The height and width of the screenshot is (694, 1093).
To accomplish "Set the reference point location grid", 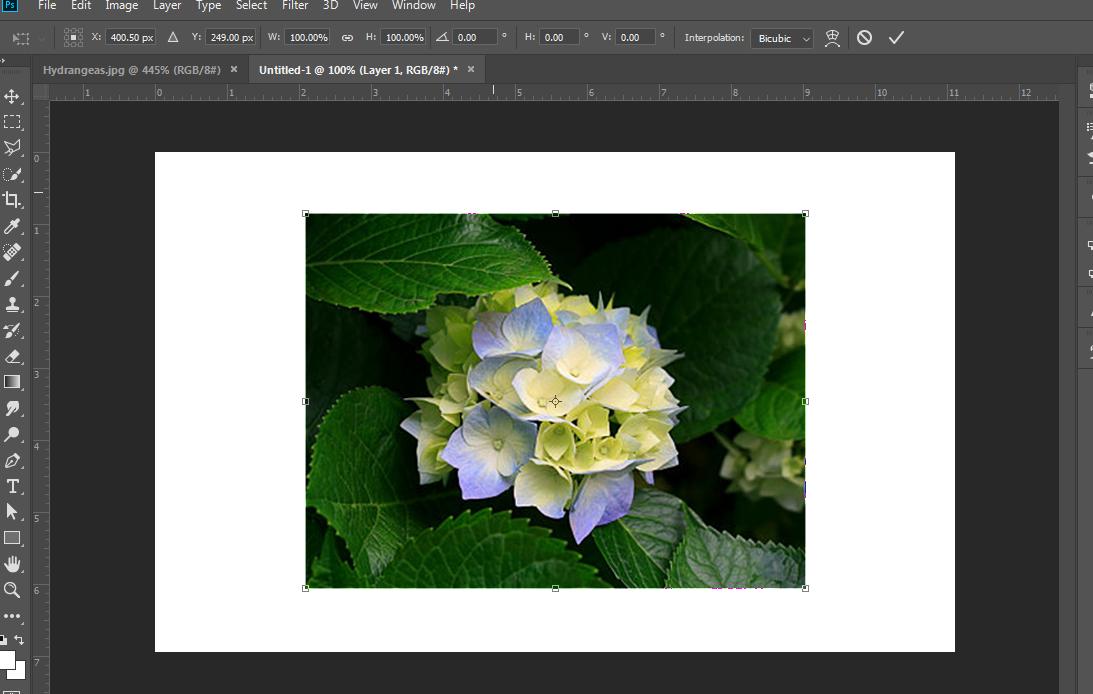I will click(73, 38).
